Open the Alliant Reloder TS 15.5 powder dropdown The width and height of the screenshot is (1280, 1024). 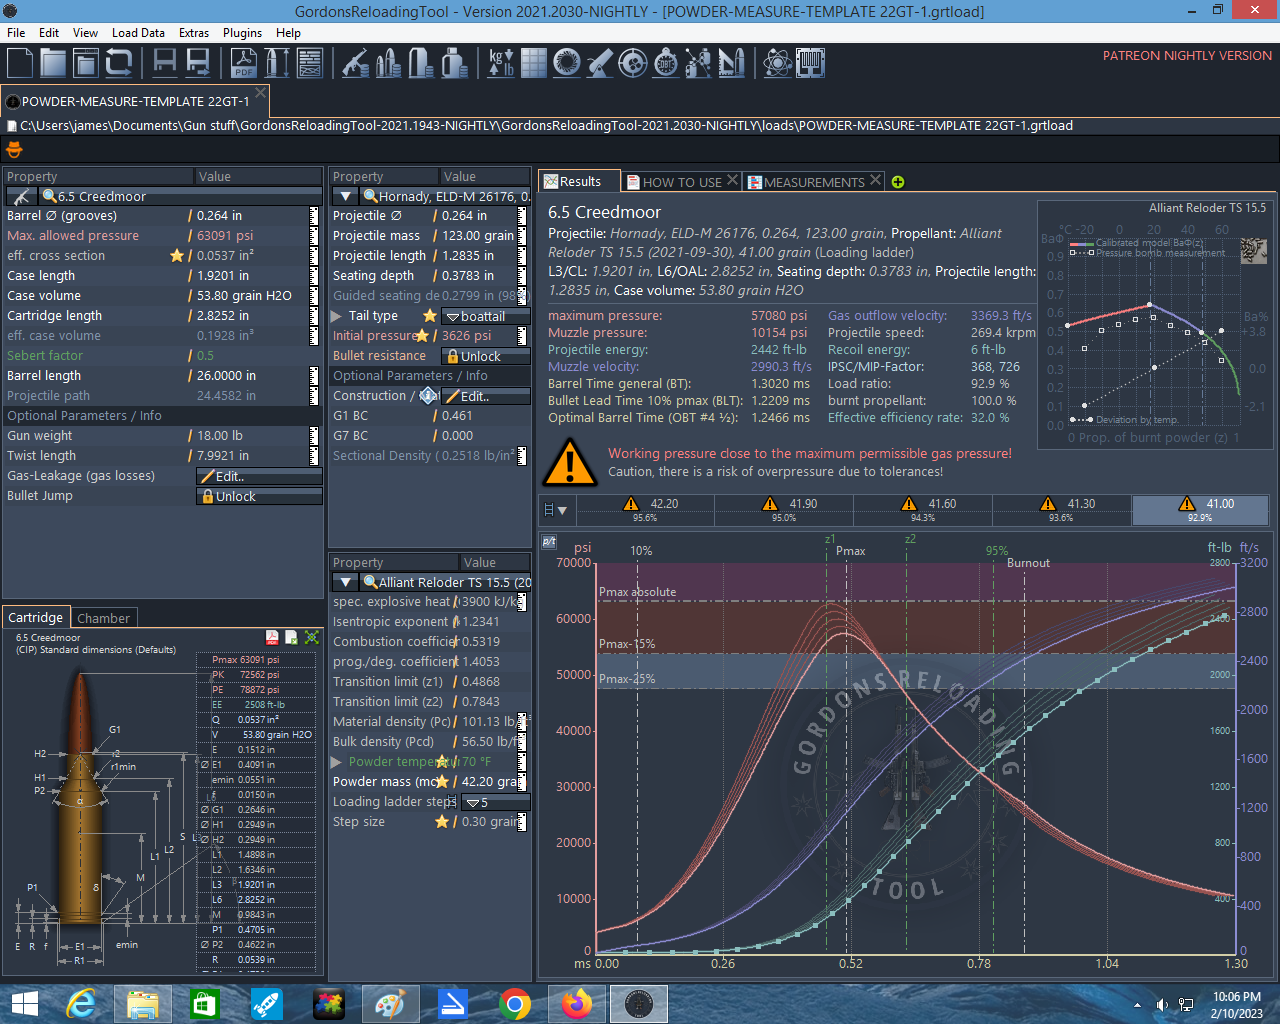coord(345,582)
